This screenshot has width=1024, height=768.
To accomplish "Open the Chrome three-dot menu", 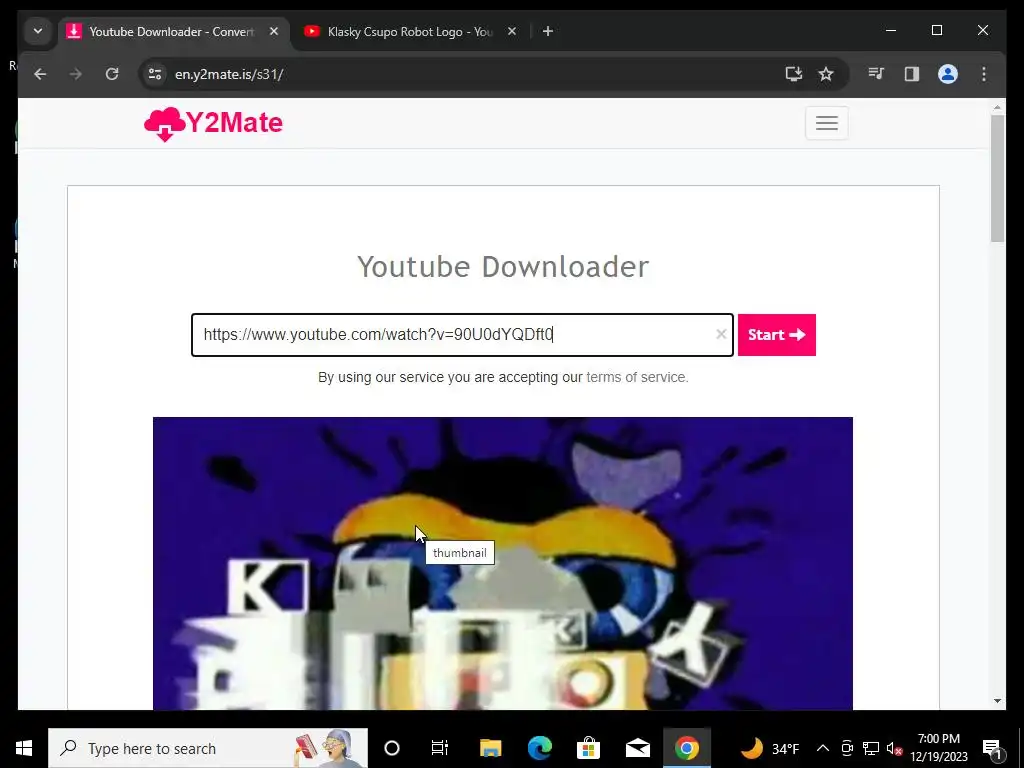I will point(984,74).
